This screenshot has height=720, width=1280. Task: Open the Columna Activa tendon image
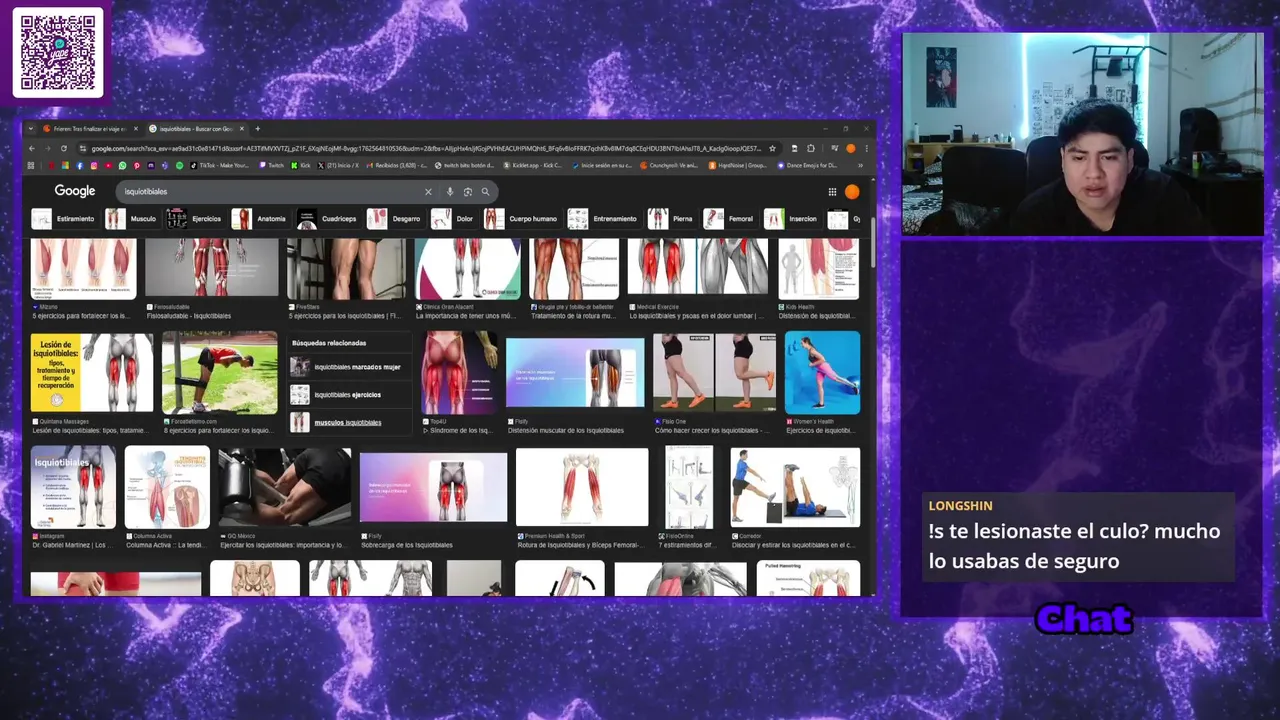pyautogui.click(x=167, y=487)
